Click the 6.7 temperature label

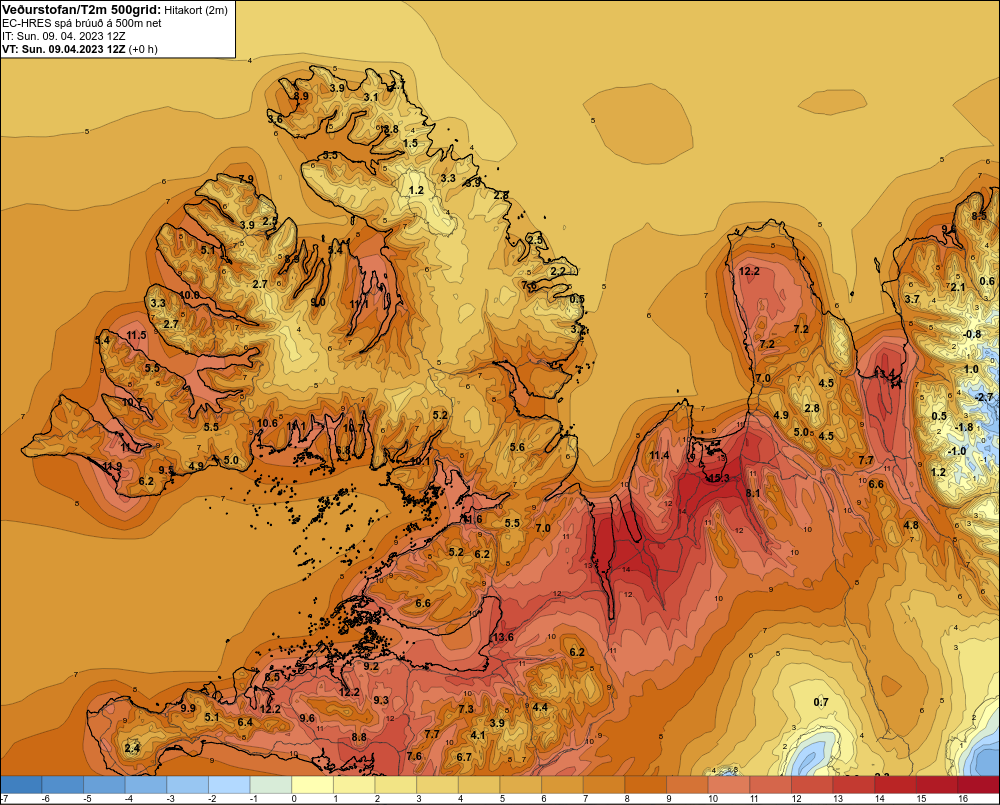pos(464,757)
